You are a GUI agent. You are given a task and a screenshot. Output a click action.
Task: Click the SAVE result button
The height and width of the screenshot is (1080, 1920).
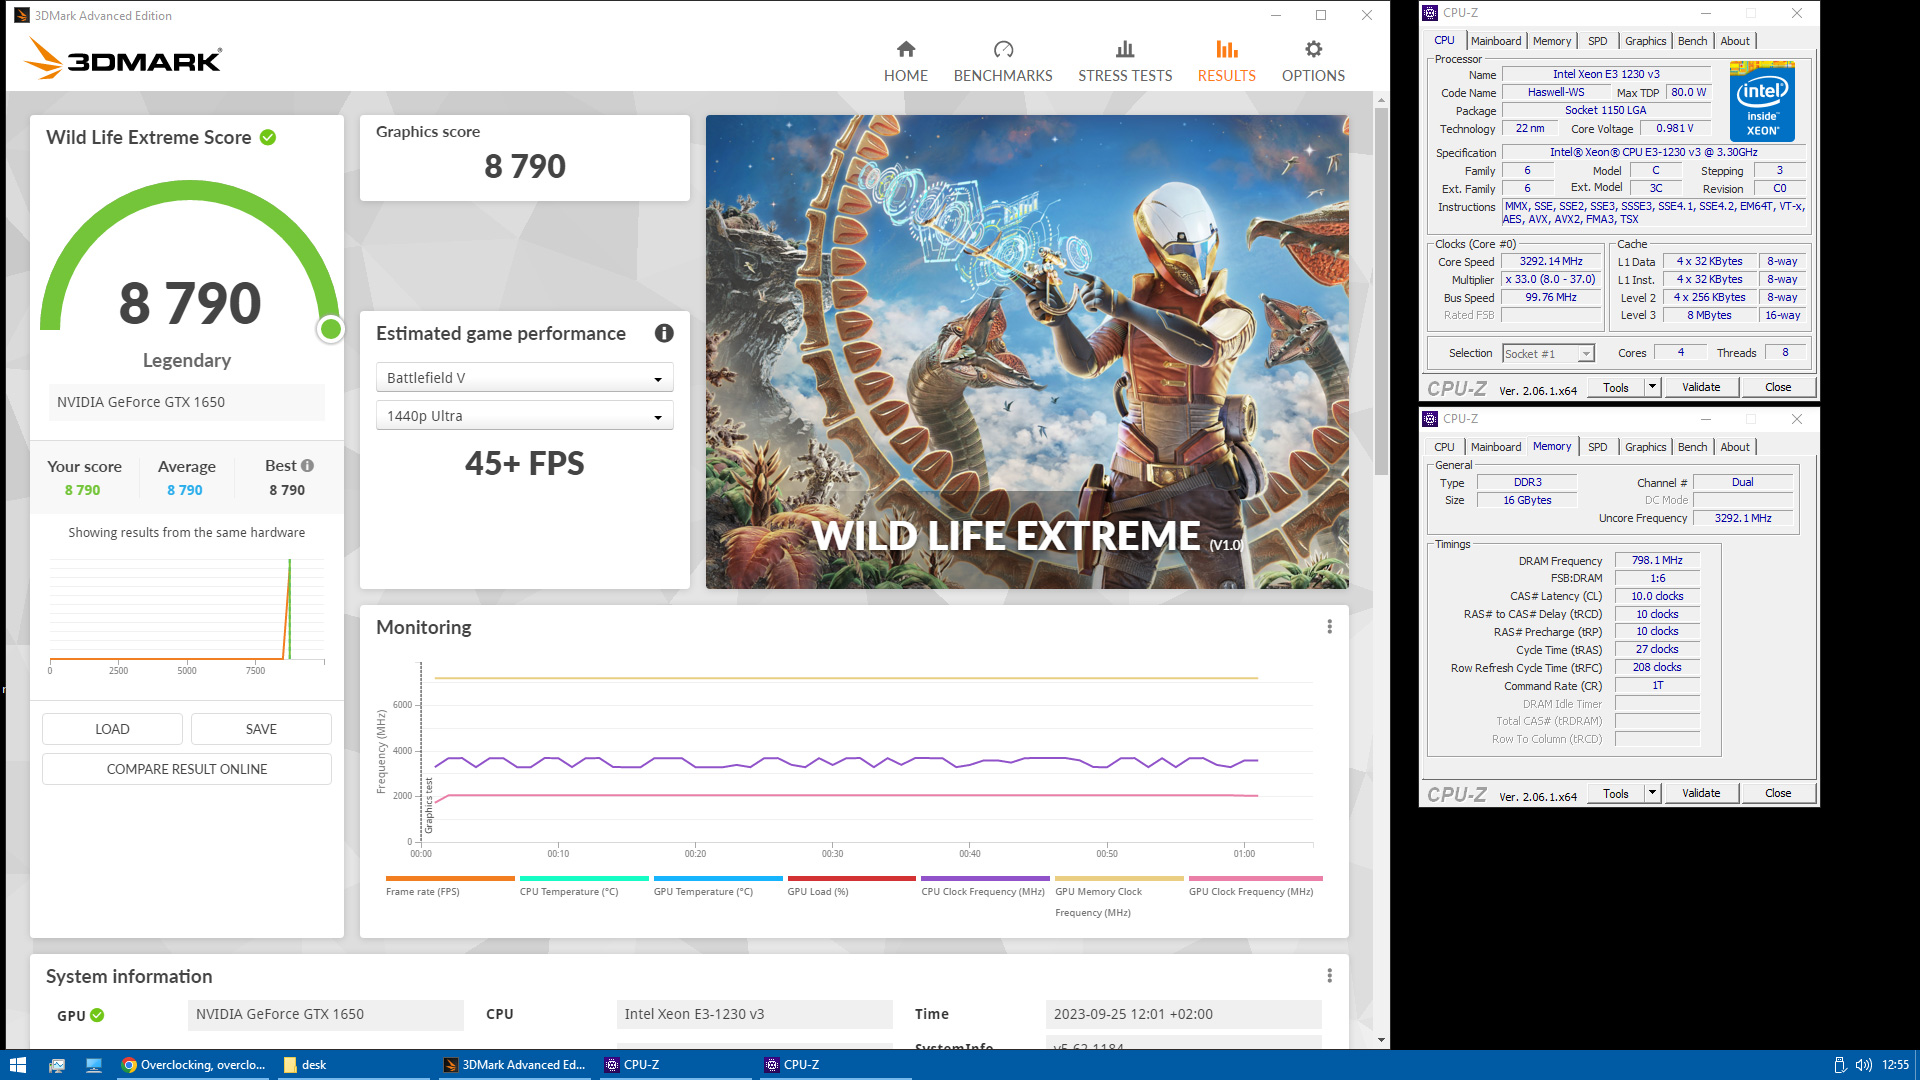click(x=261, y=729)
